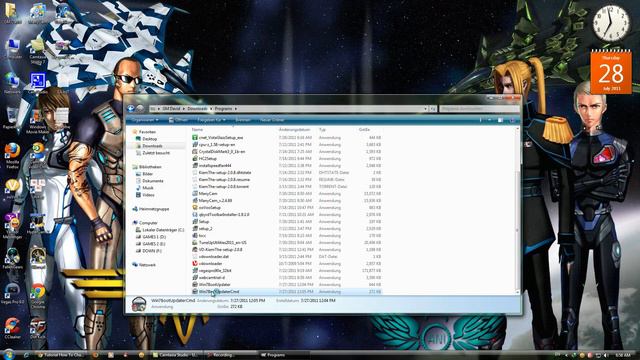Click the Neuer Ordner toolbar button
640x360 pixels.
[272, 120]
